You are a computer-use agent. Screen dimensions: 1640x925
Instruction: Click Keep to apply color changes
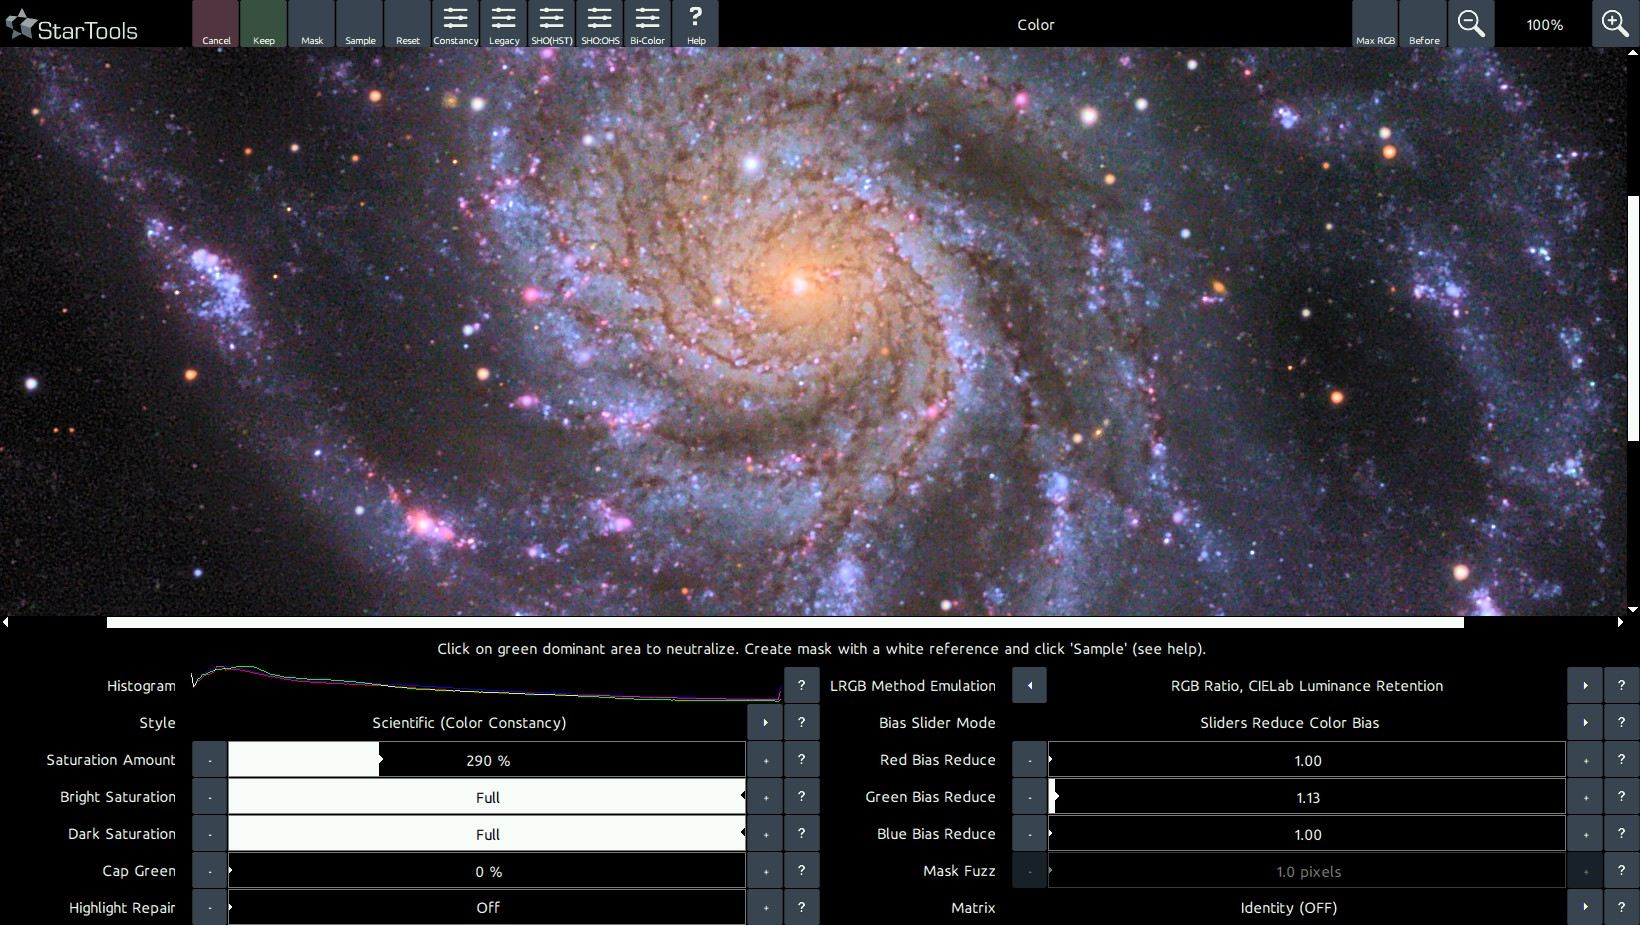264,24
